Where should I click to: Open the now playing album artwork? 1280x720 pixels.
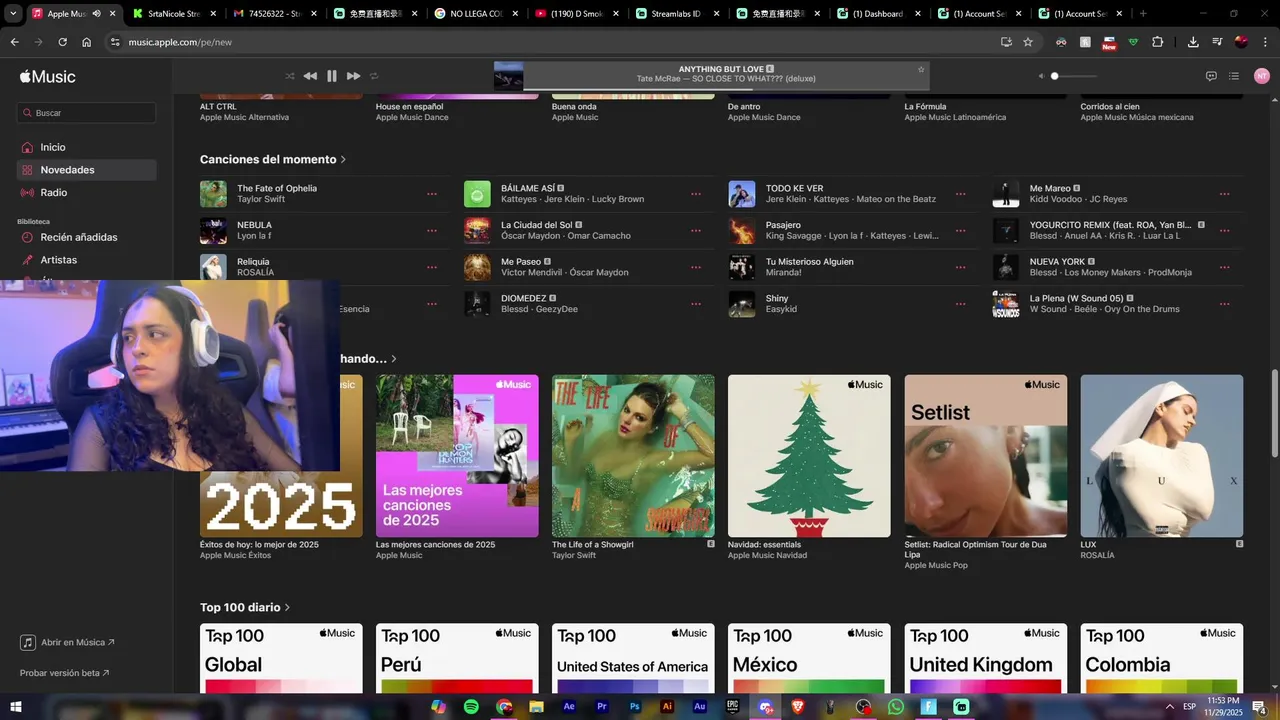pyautogui.click(x=508, y=76)
